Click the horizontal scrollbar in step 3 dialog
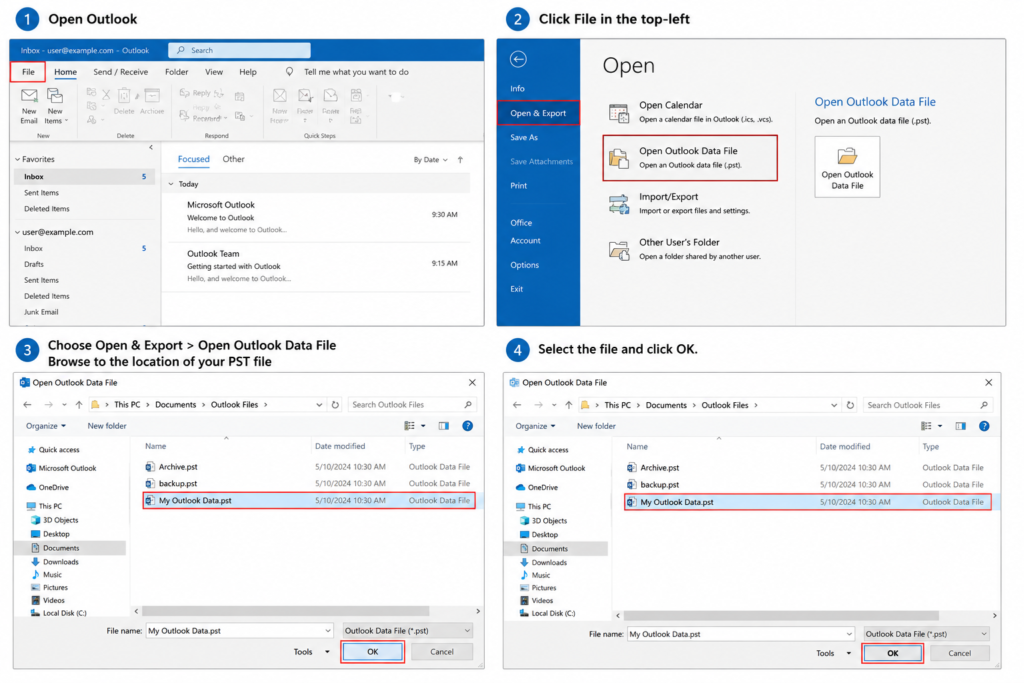Image resolution: width=1024 pixels, height=683 pixels. 285,611
